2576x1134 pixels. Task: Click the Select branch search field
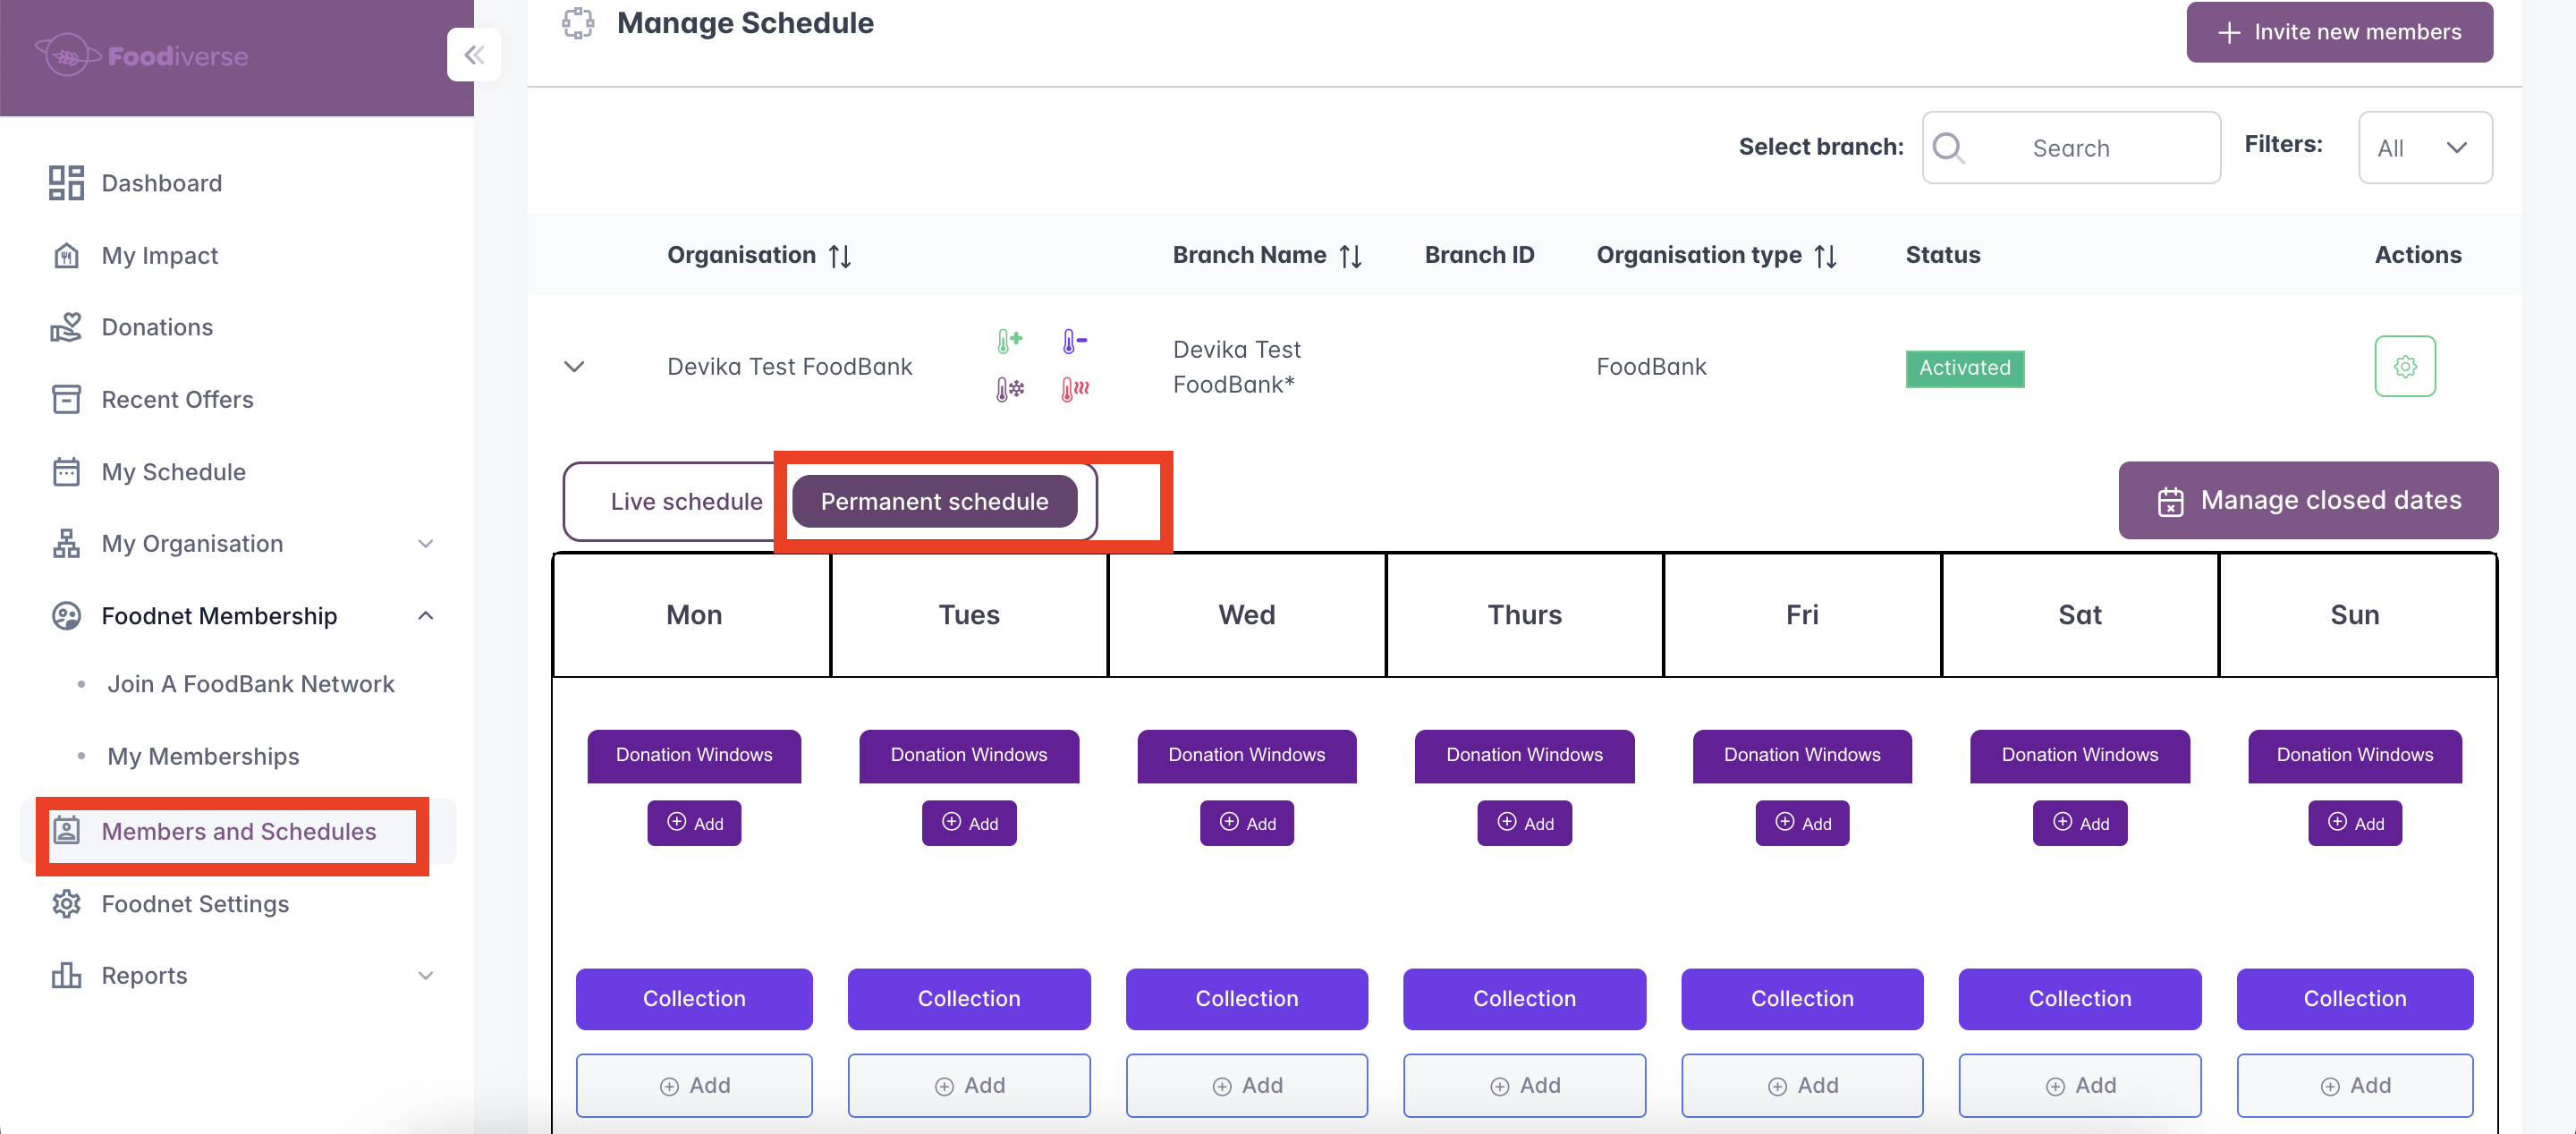[x=2070, y=148]
